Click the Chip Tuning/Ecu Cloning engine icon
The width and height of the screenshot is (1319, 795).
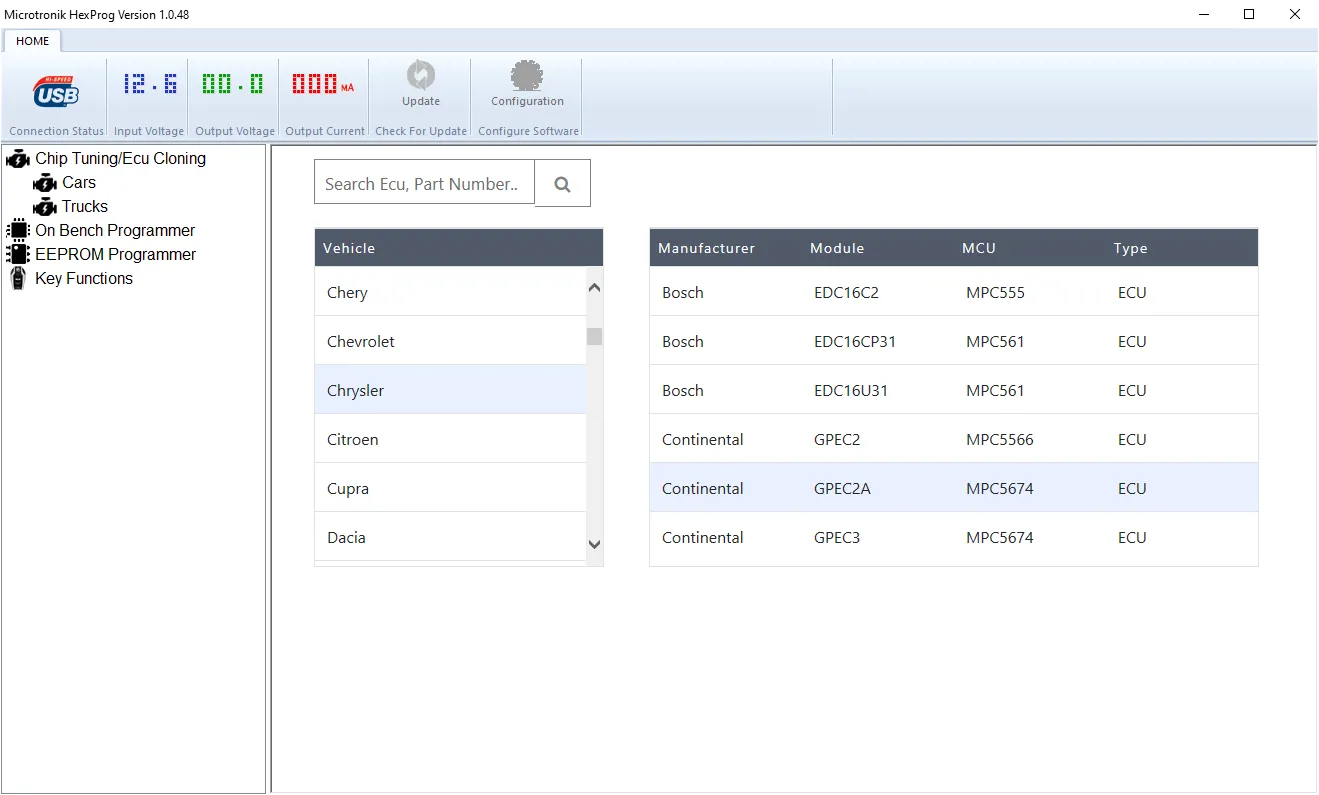[x=18, y=158]
